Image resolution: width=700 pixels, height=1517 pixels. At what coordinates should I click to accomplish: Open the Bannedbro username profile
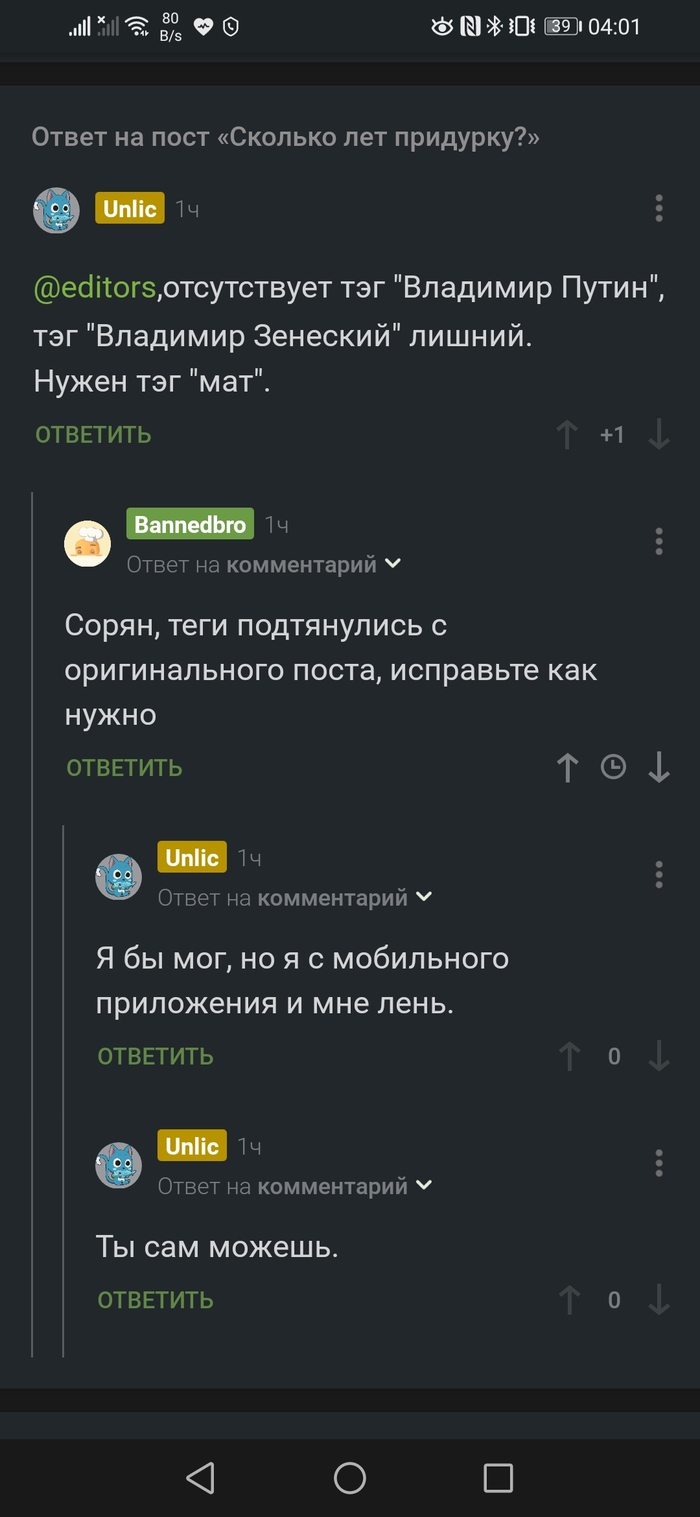190,525
